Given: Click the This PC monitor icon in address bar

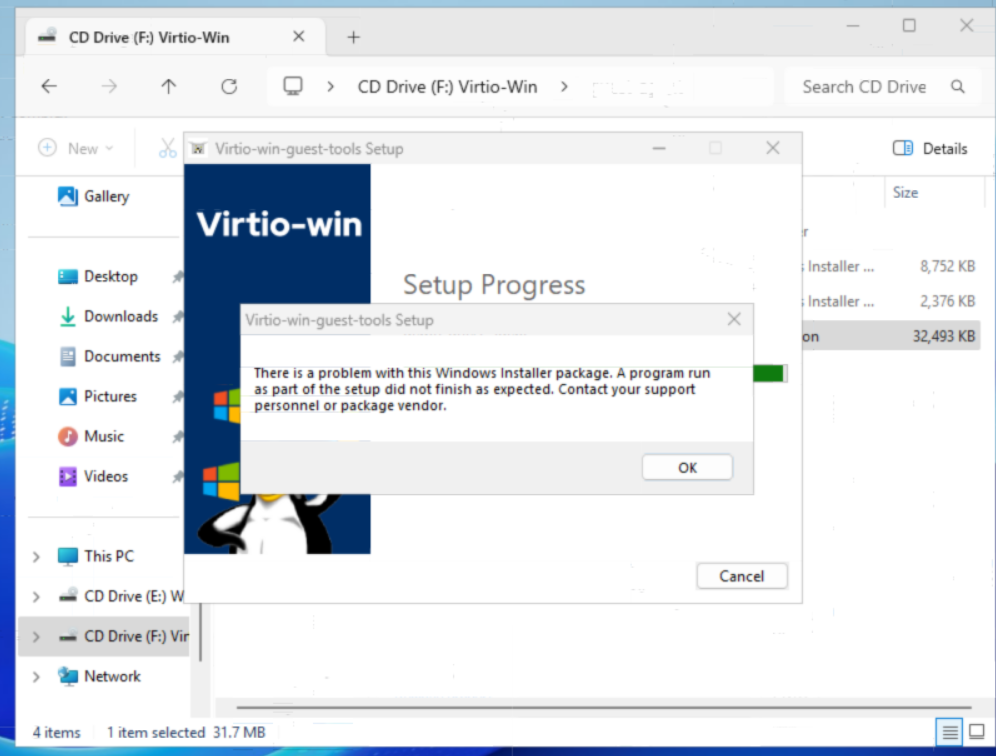Looking at the screenshot, I should coord(293,86).
